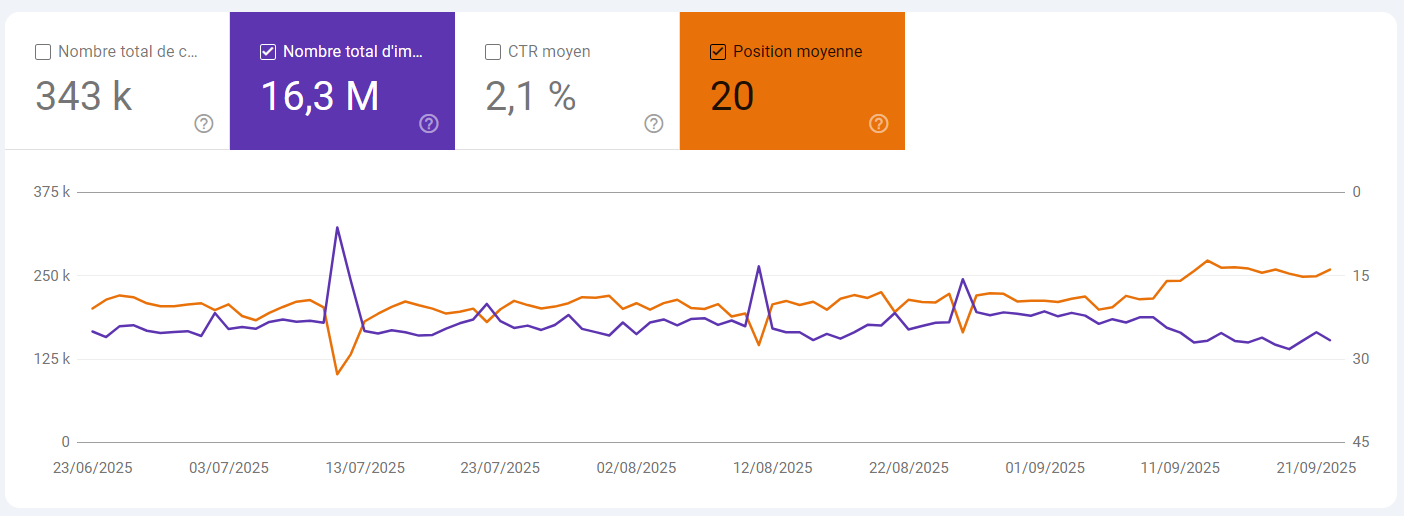Open help icon on purple impressions card
Viewport: 1404px width, 516px height.
(x=429, y=124)
